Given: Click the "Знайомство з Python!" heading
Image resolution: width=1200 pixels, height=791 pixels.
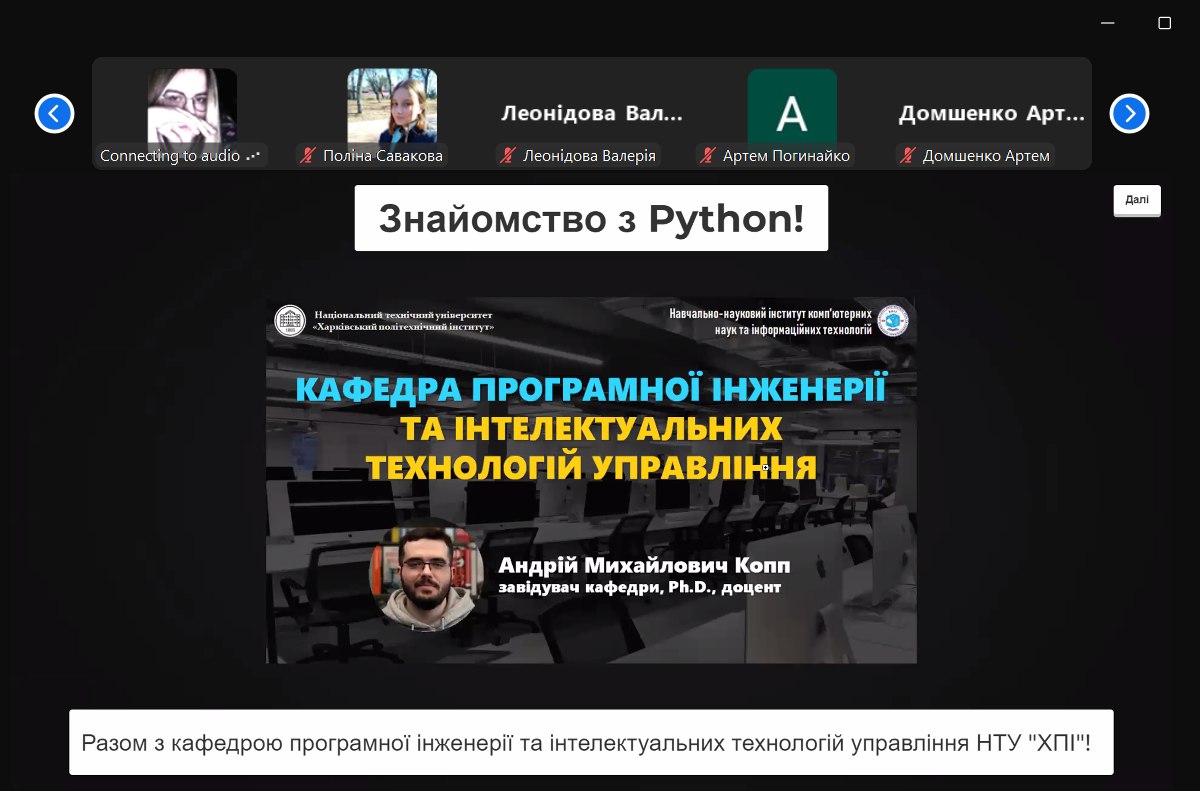Looking at the screenshot, I should click(x=591, y=218).
